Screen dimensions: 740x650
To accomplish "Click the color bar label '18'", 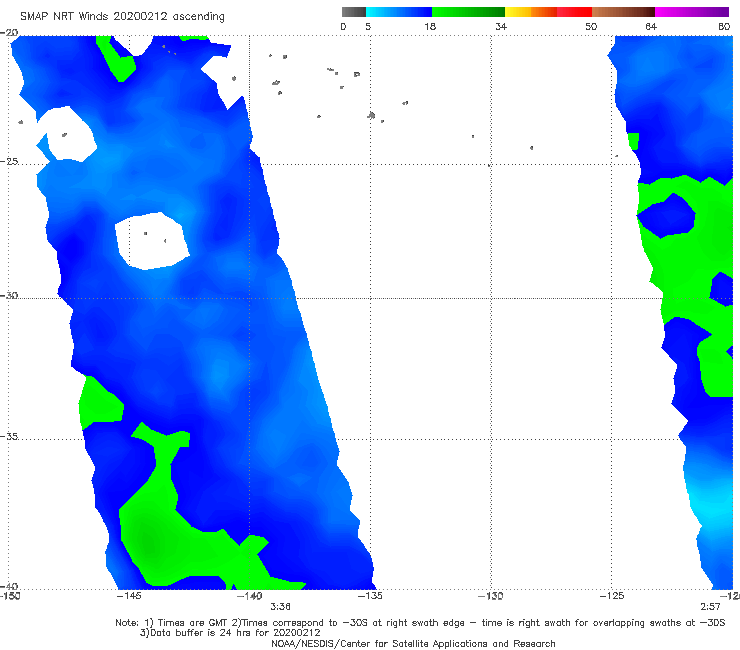I will point(430,26).
